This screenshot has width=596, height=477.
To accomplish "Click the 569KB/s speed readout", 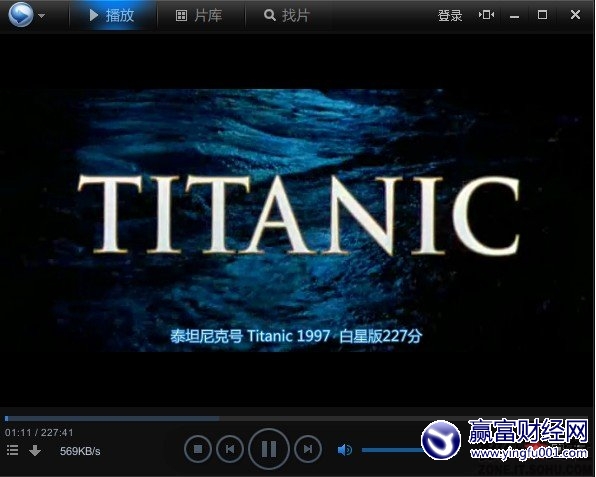I will (80, 451).
